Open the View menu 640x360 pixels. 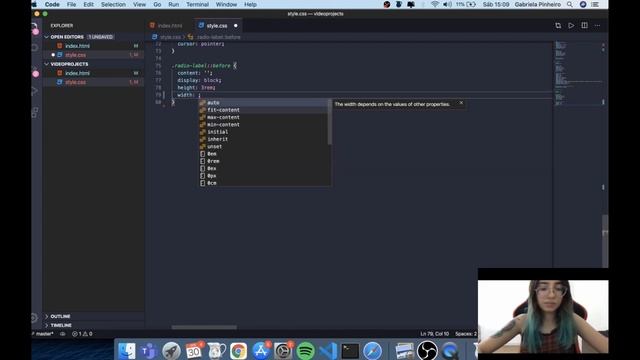[139, 4]
